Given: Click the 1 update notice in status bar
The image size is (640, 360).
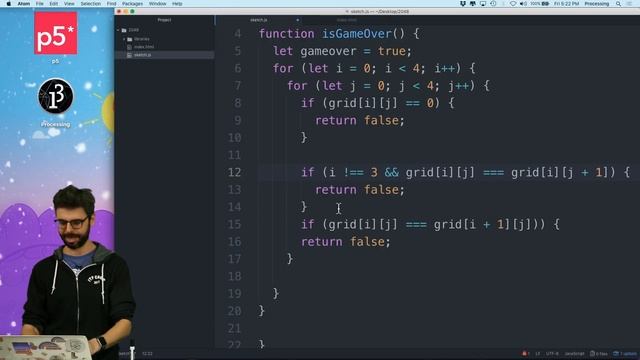Looking at the screenshot, I should [625, 353].
